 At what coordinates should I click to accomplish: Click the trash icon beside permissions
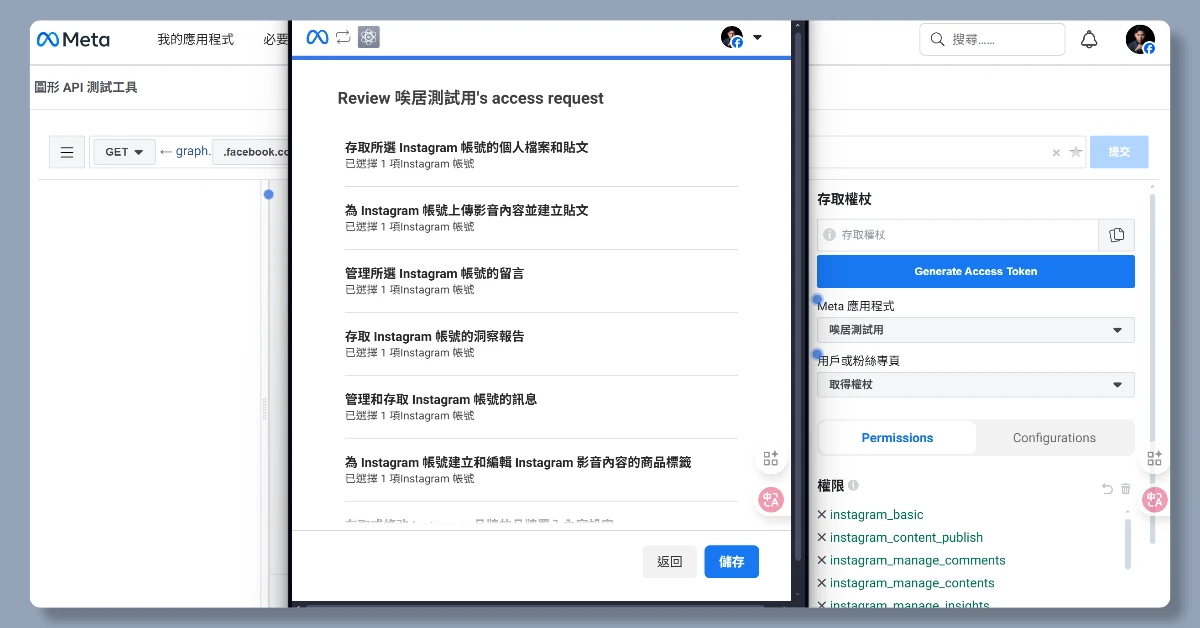tap(1126, 489)
